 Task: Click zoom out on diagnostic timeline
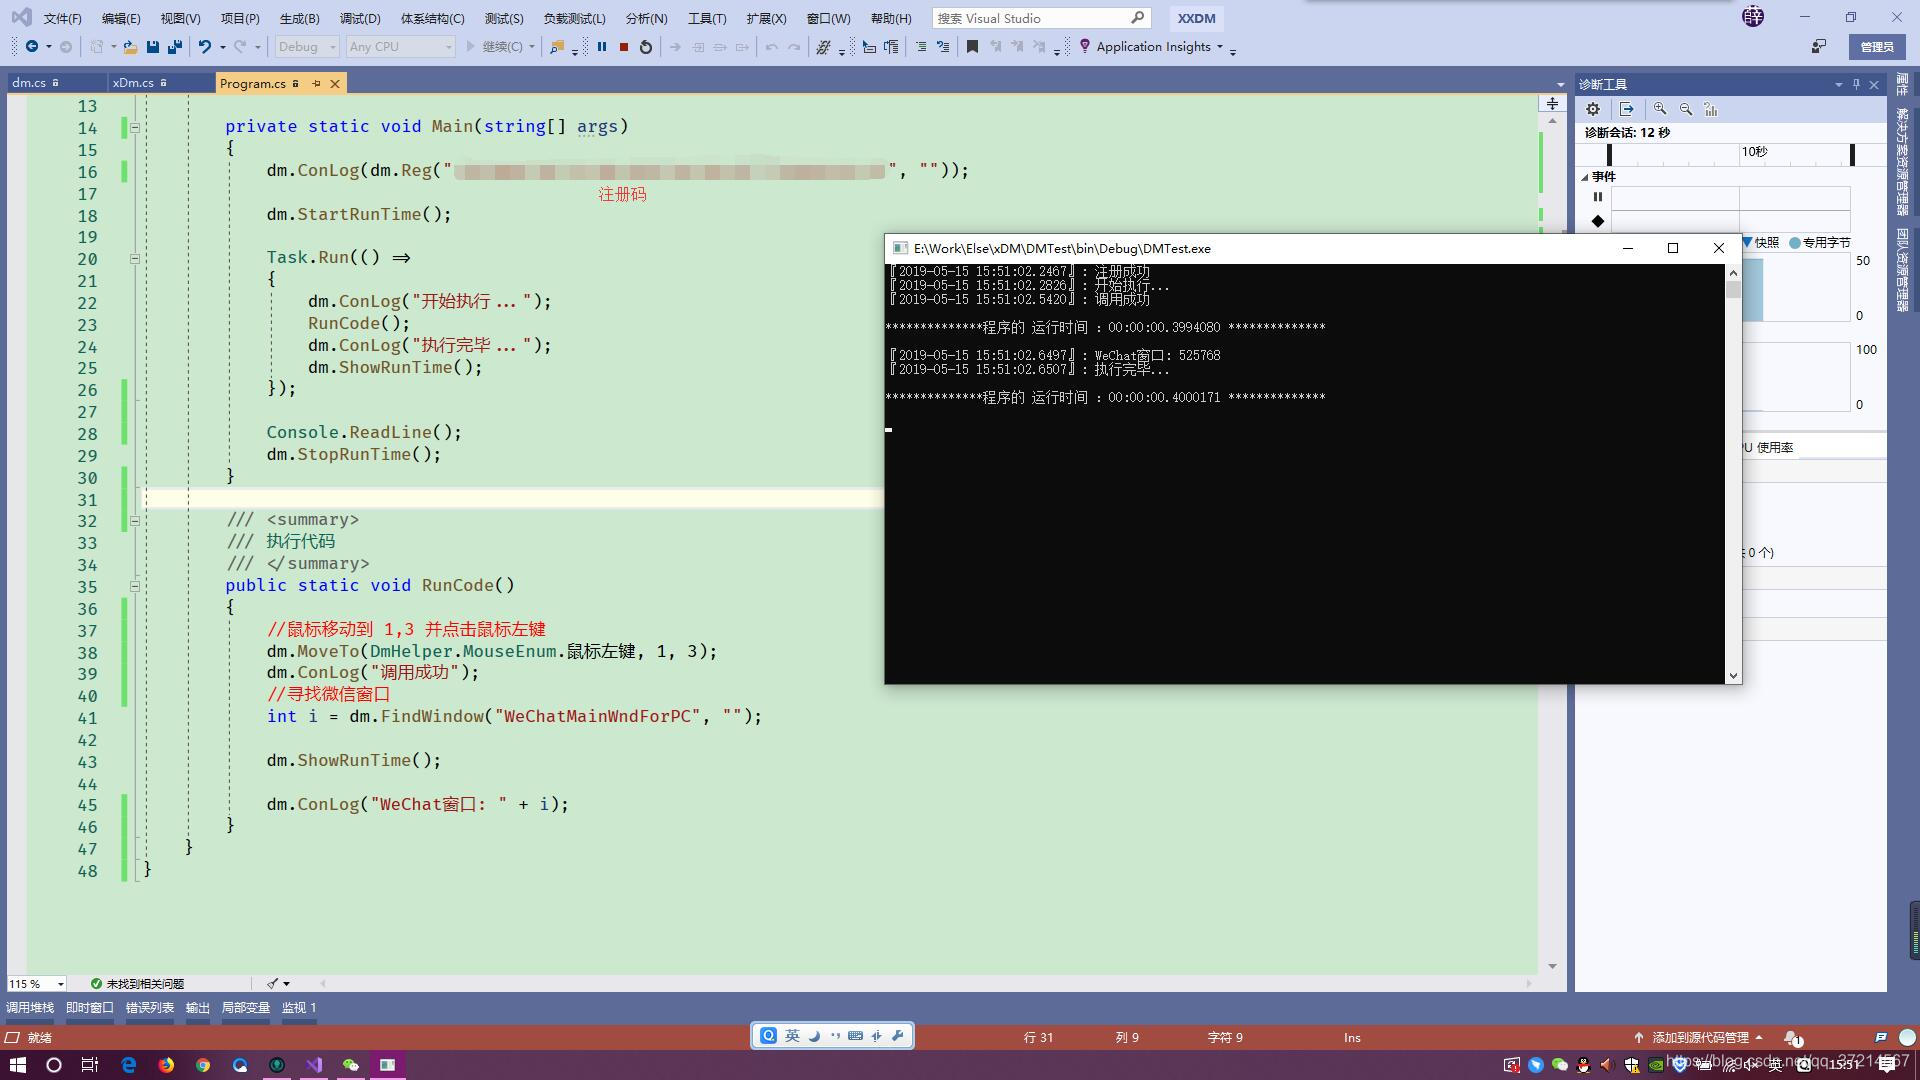[1686, 109]
